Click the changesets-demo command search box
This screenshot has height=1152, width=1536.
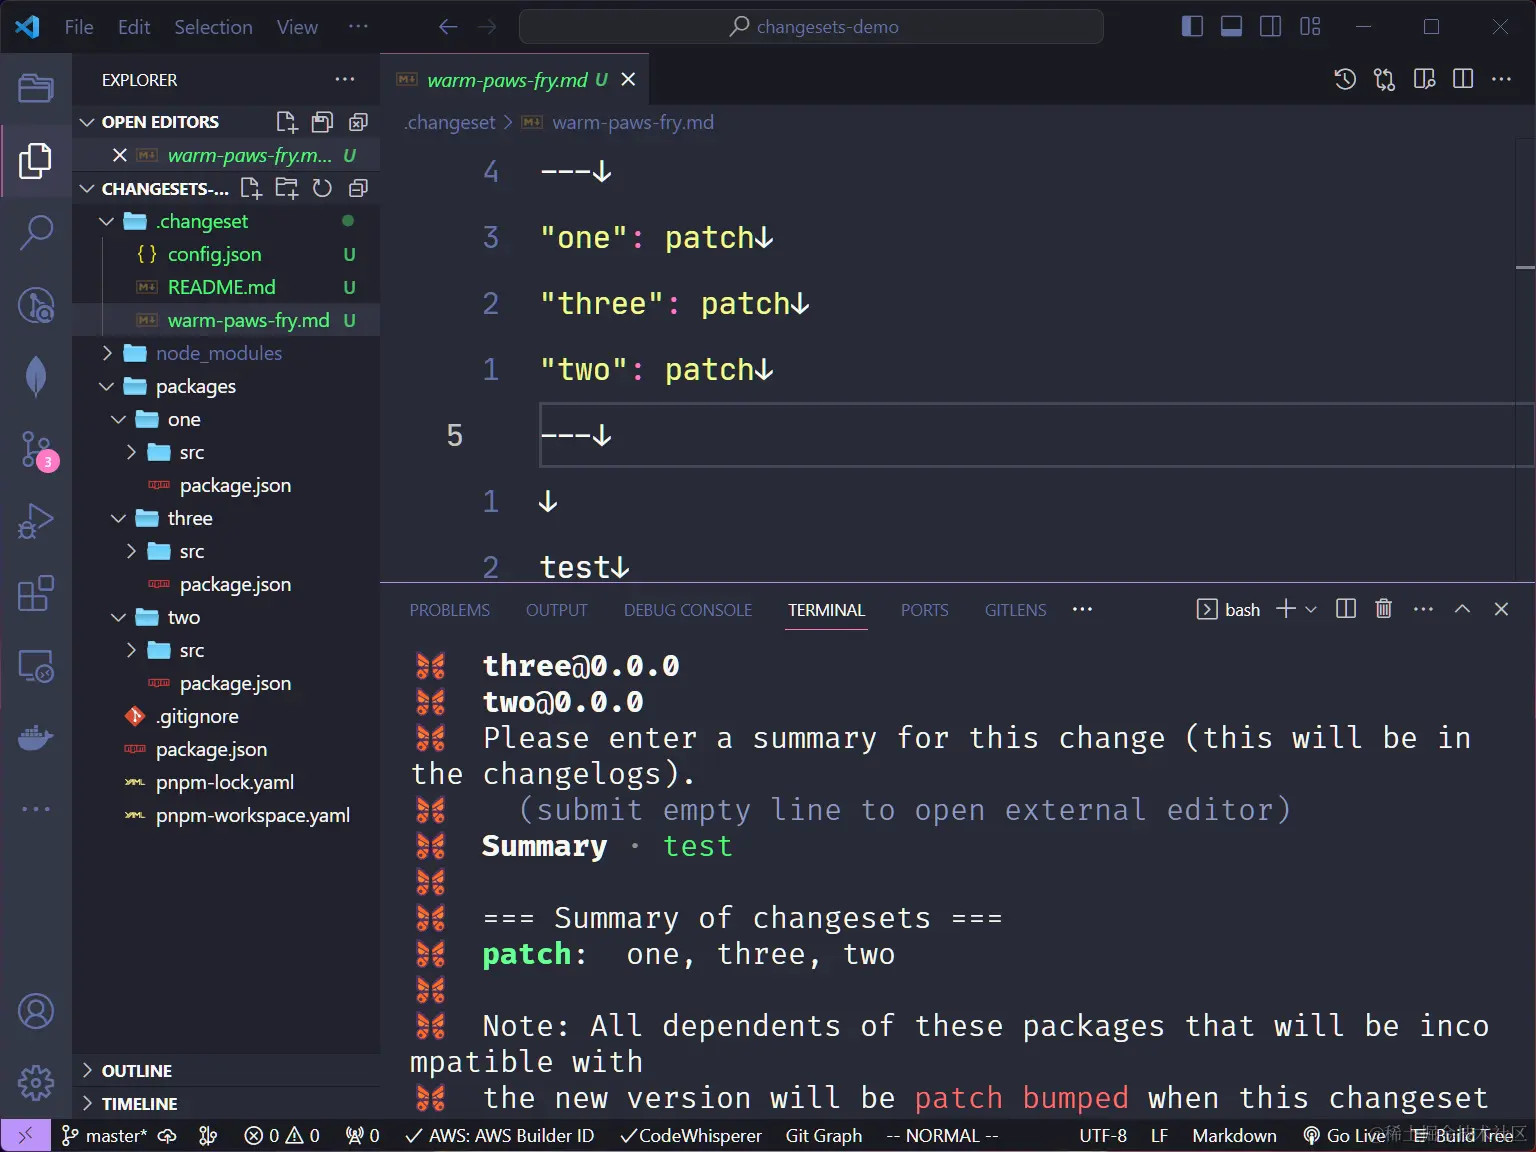pyautogui.click(x=811, y=27)
